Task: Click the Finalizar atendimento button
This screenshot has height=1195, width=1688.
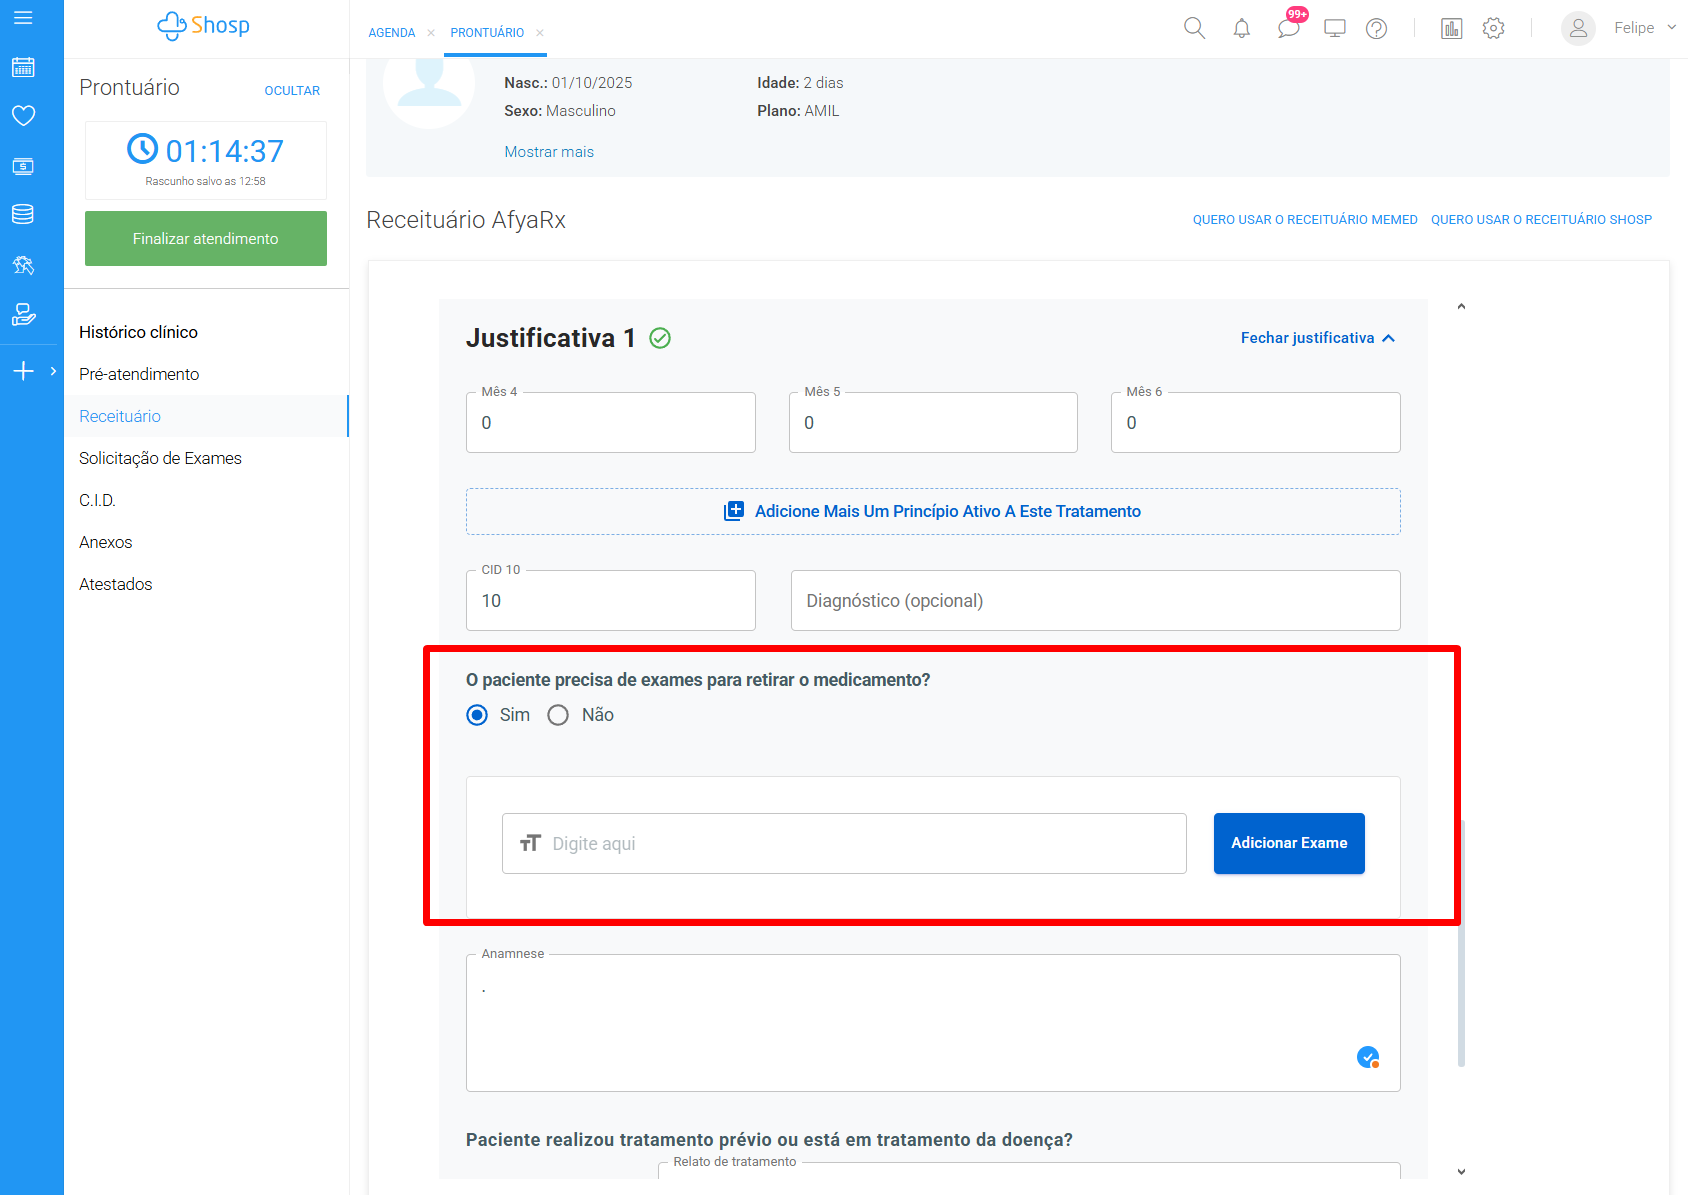Action: click(205, 238)
